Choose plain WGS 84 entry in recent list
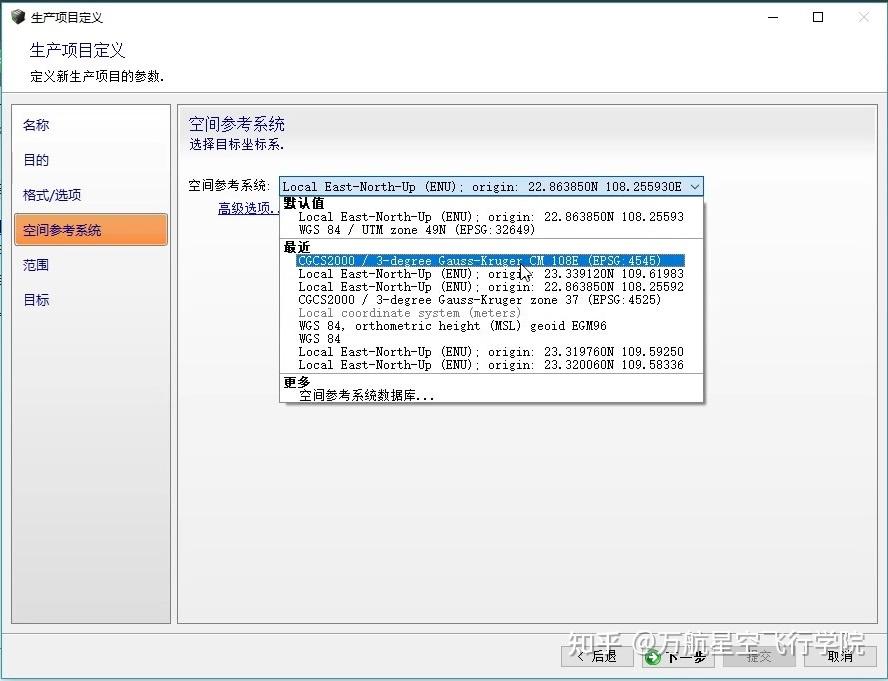 pyautogui.click(x=319, y=339)
